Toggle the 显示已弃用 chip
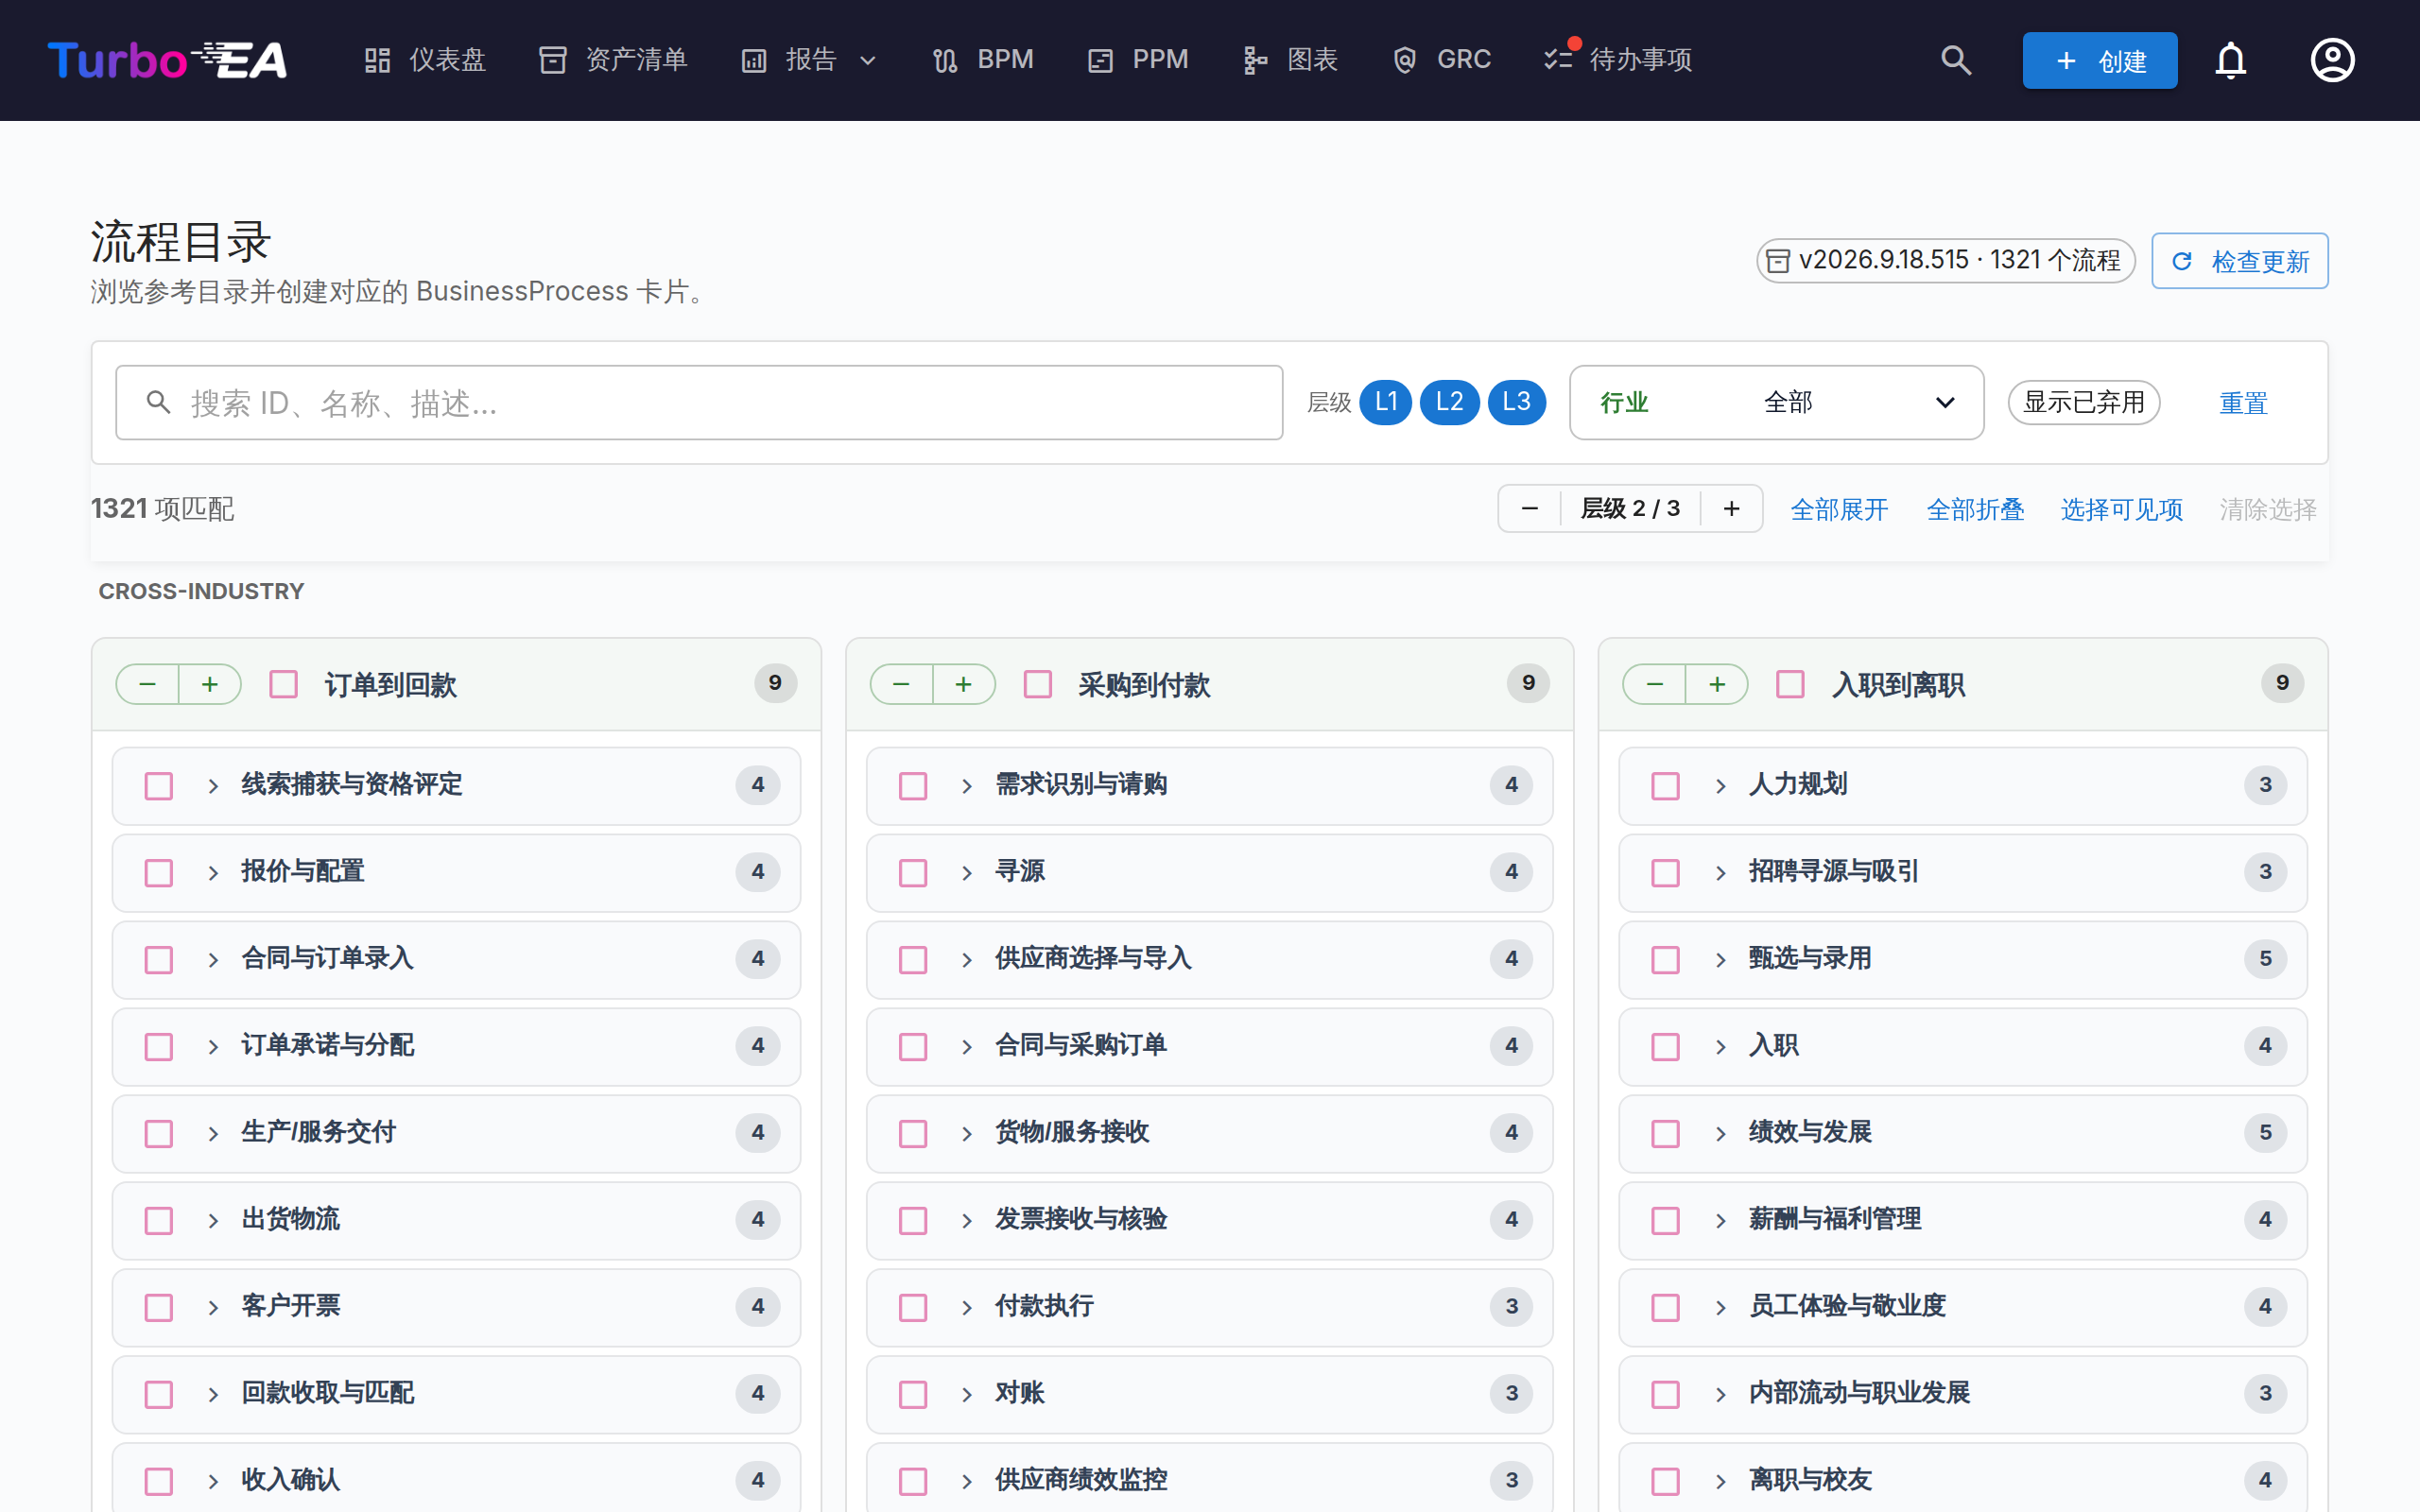 click(x=2084, y=402)
